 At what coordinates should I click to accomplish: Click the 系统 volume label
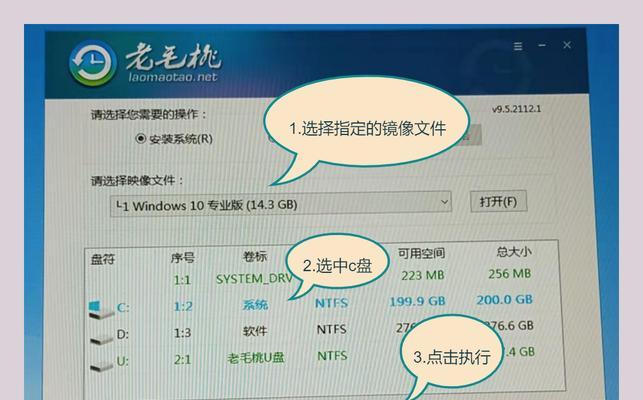tap(255, 305)
